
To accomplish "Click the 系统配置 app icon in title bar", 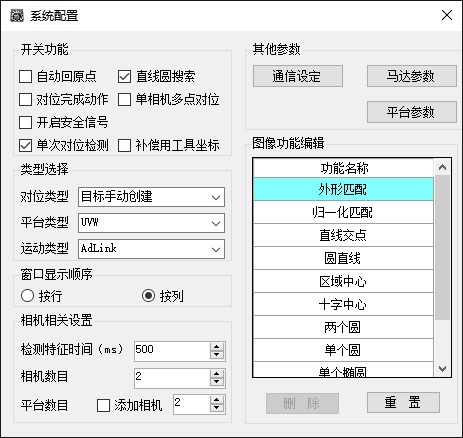I will tap(17, 15).
